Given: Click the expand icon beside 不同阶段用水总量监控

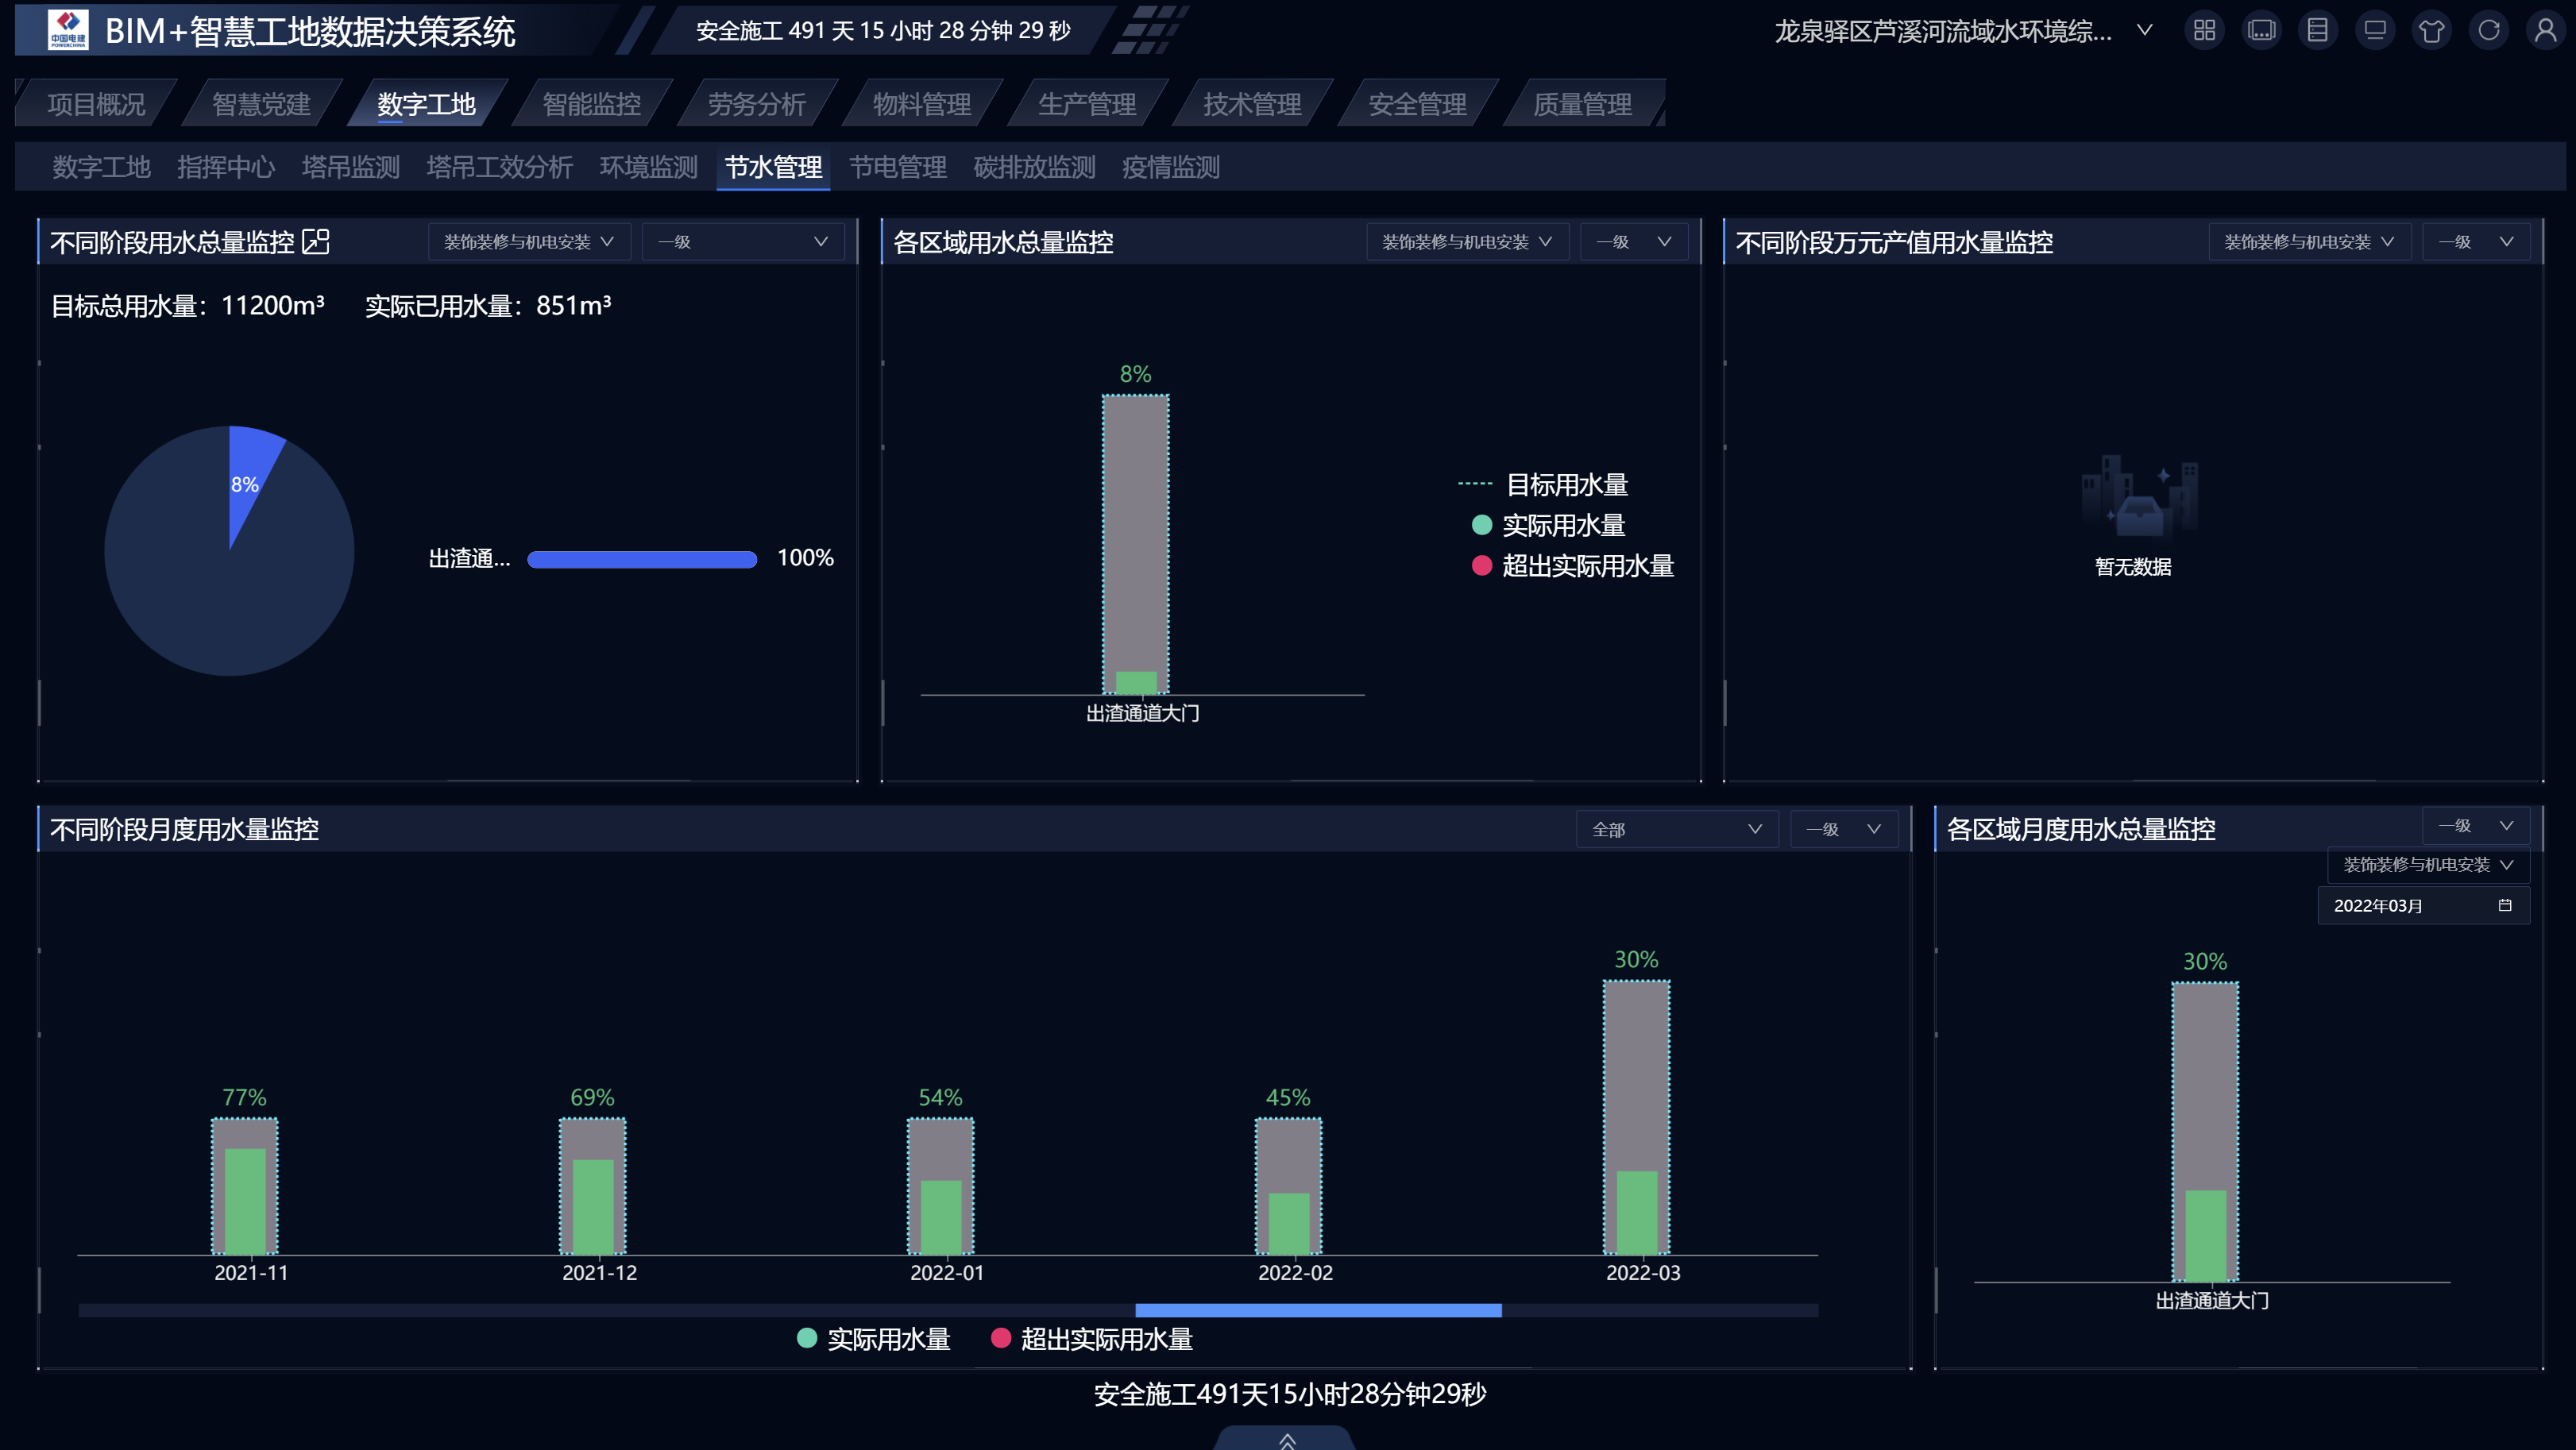Looking at the screenshot, I should coord(315,241).
